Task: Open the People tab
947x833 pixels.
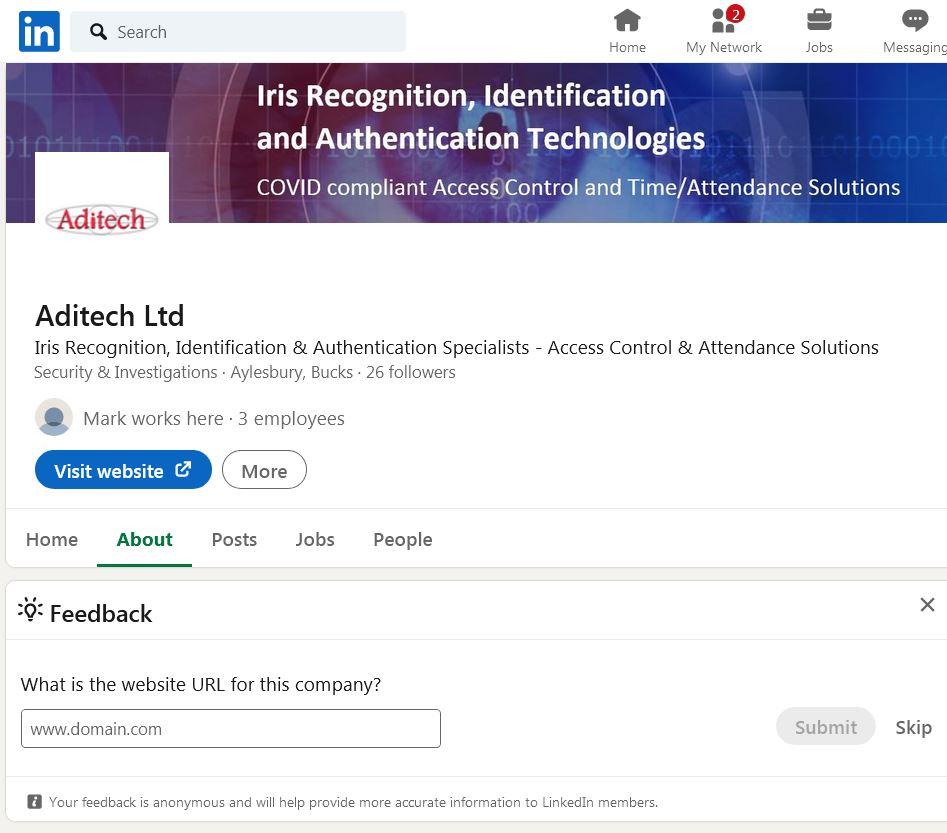Action: pos(403,539)
